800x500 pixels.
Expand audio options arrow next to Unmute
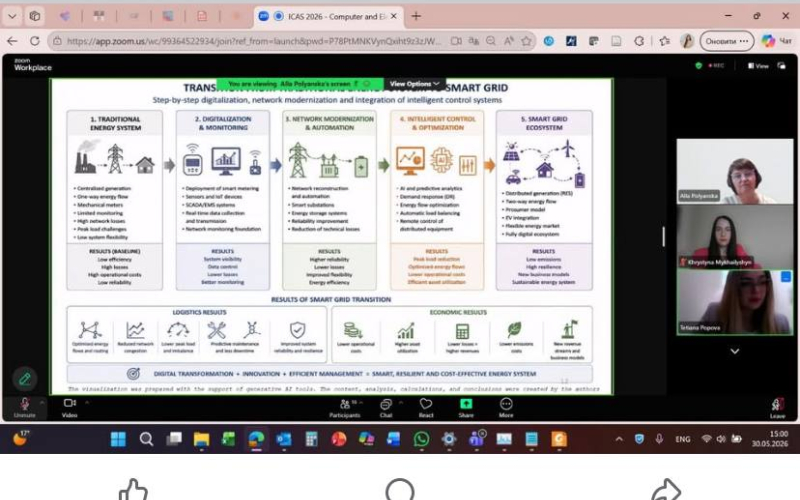point(42,403)
